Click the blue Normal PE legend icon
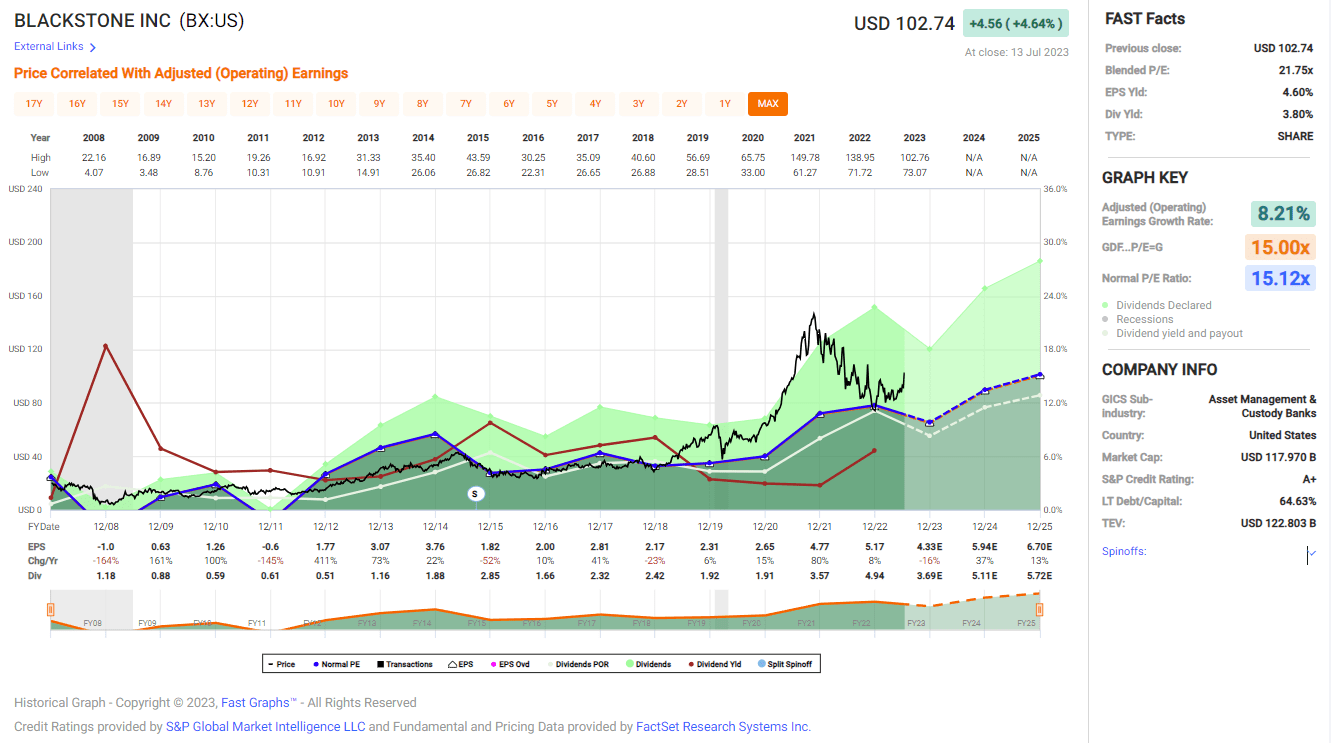This screenshot has height=743, width=1331. click(x=315, y=663)
